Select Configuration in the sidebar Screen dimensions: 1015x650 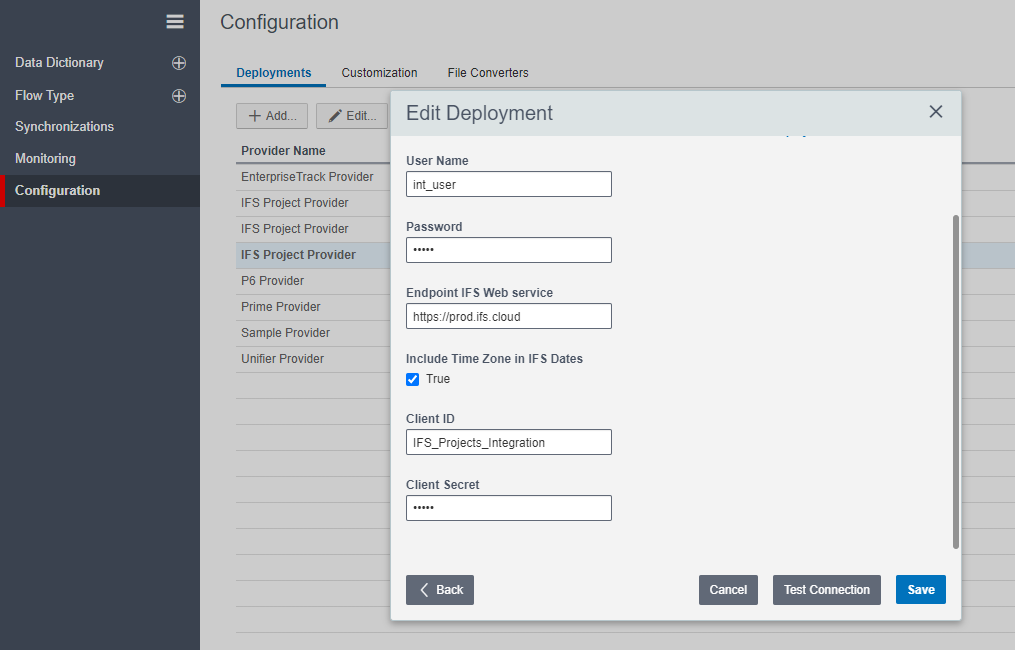coord(57,191)
